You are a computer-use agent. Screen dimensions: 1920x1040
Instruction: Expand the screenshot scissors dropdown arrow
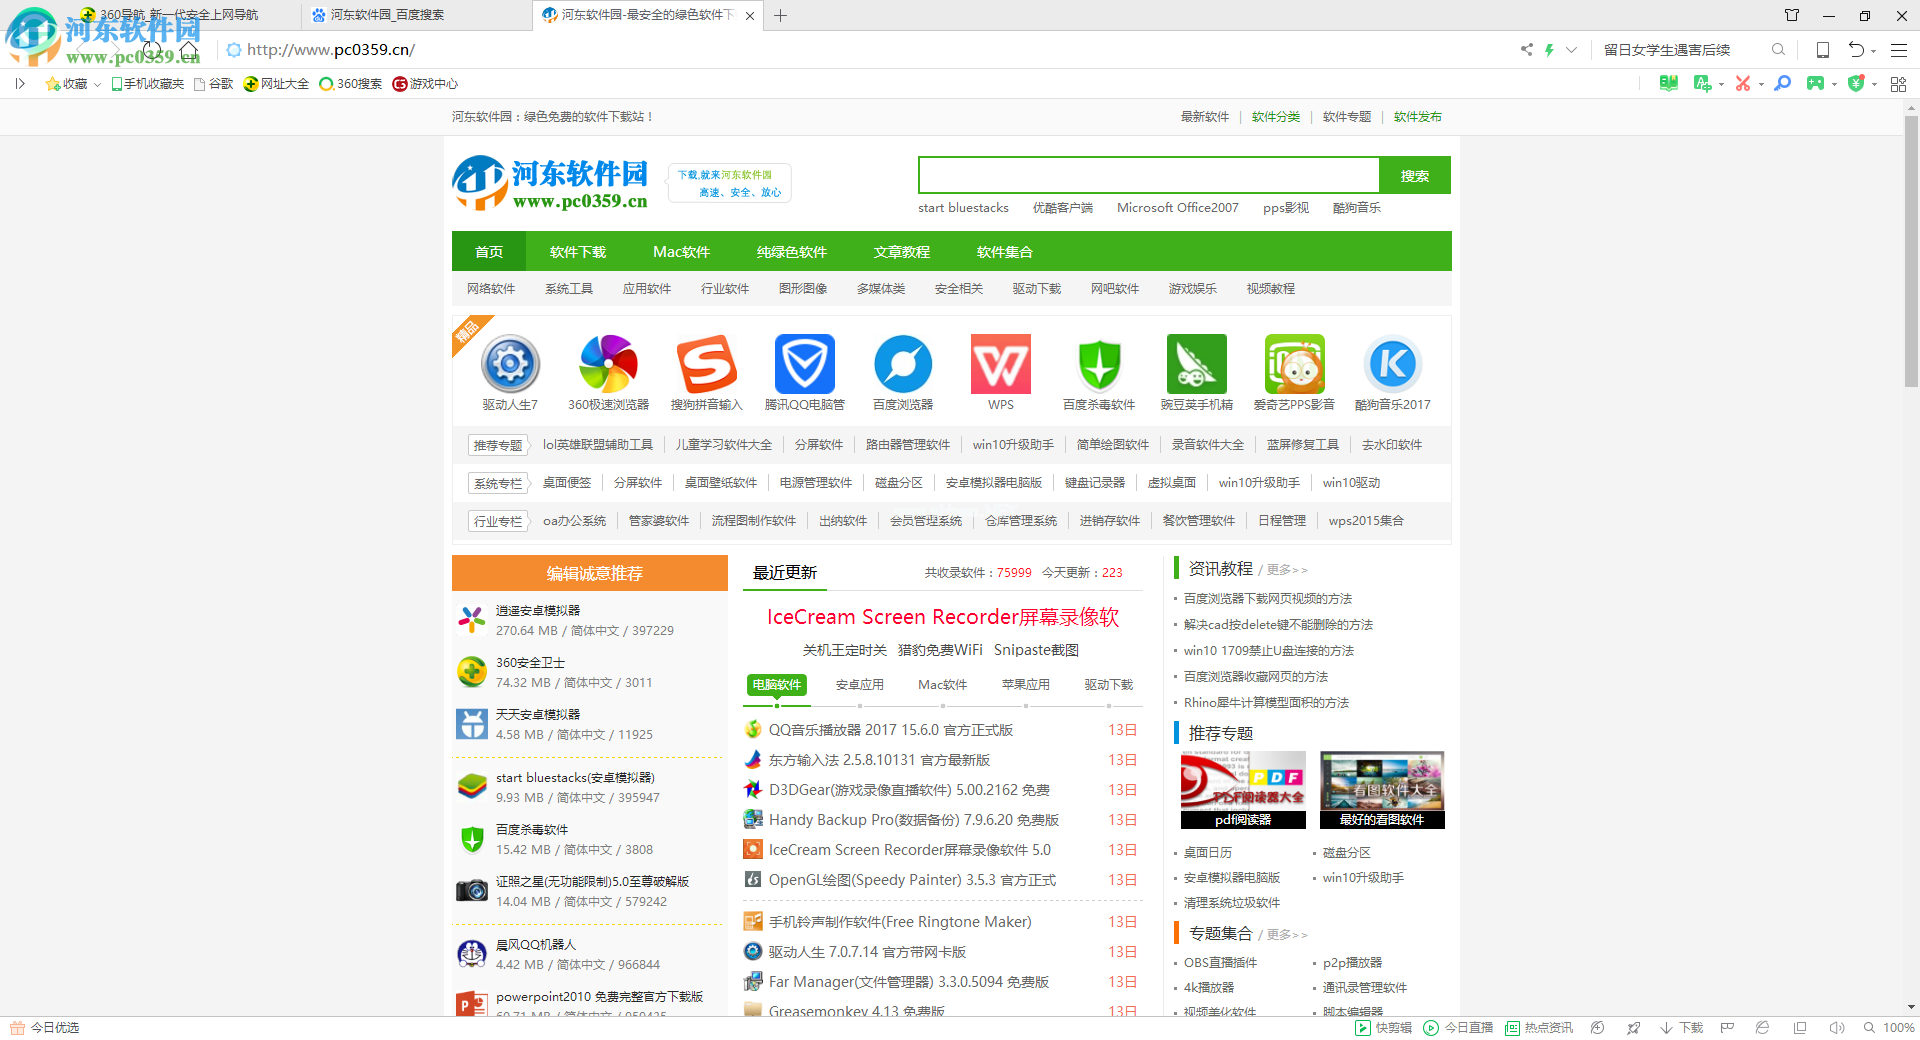(1761, 85)
